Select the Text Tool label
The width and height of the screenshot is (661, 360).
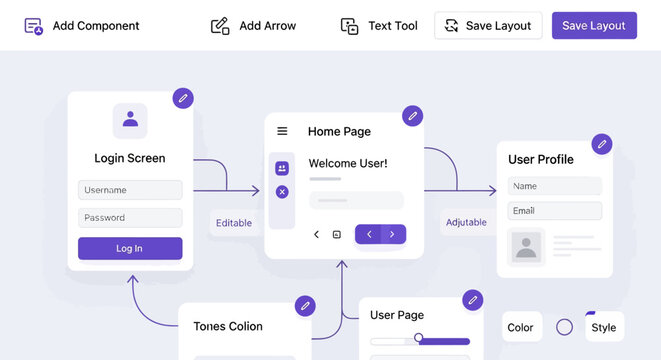(393, 26)
